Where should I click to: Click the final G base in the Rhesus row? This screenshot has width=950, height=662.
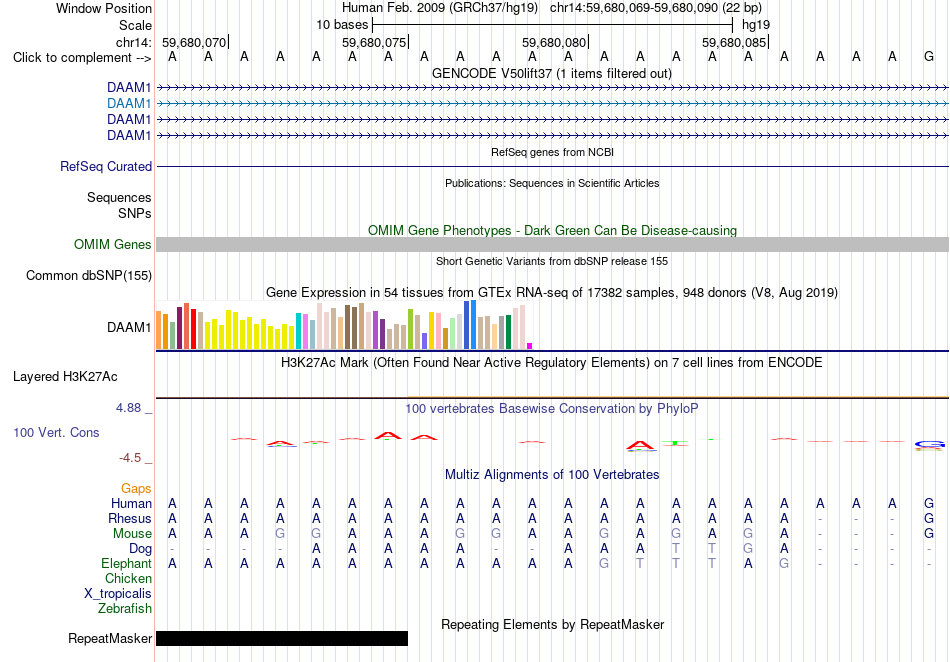(x=929, y=518)
